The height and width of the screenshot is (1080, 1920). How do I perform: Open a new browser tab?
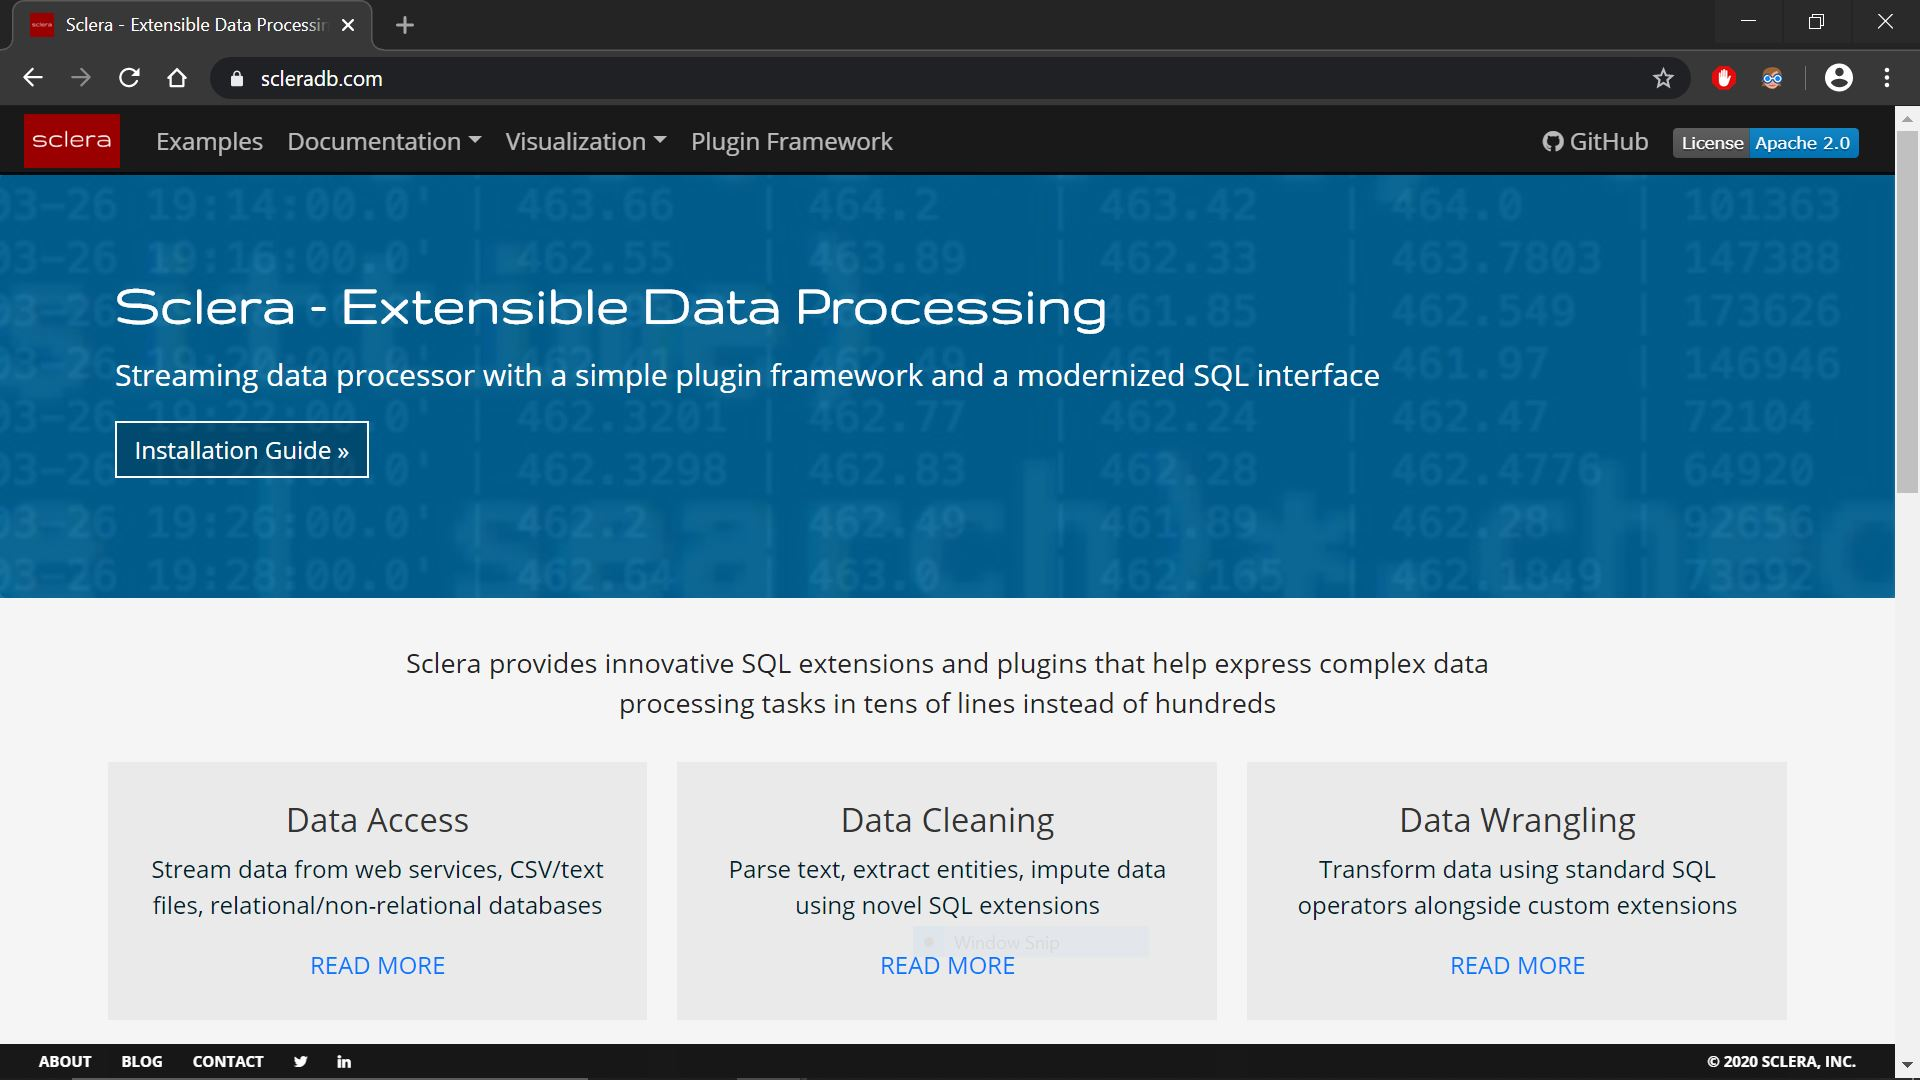404,25
